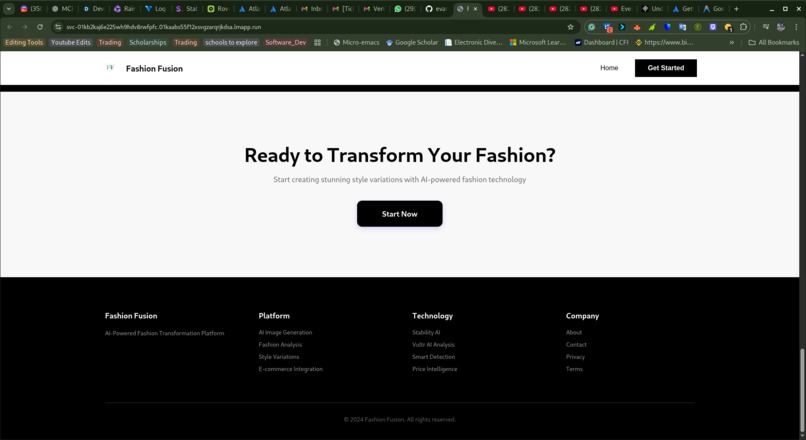
Task: Switch to the WhatsApp tab
Action: pos(405,9)
